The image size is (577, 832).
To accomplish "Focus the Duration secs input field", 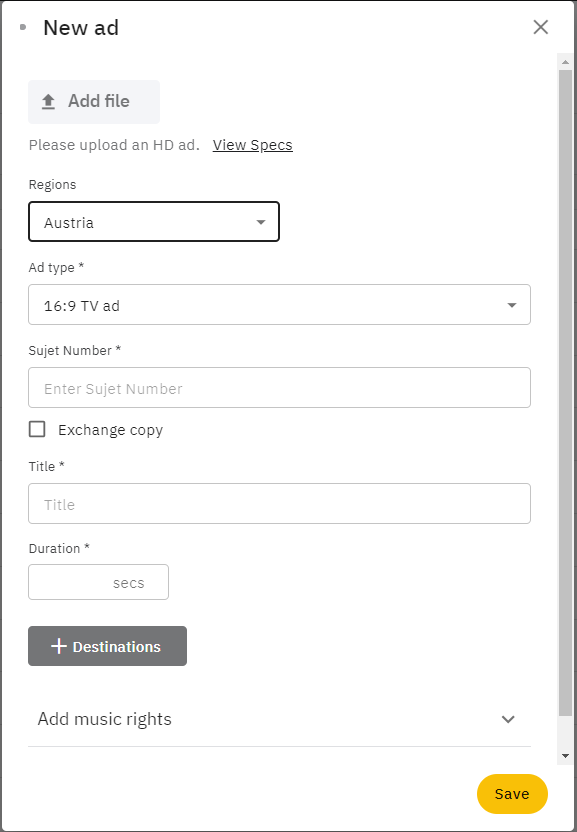I will coord(98,582).
